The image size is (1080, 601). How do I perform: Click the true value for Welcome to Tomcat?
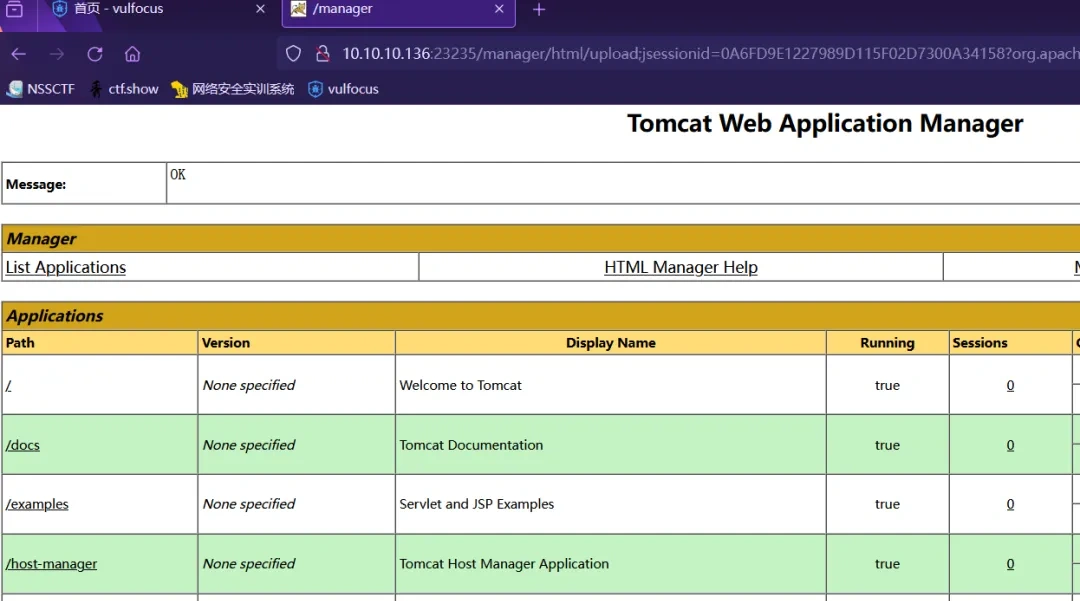887,386
